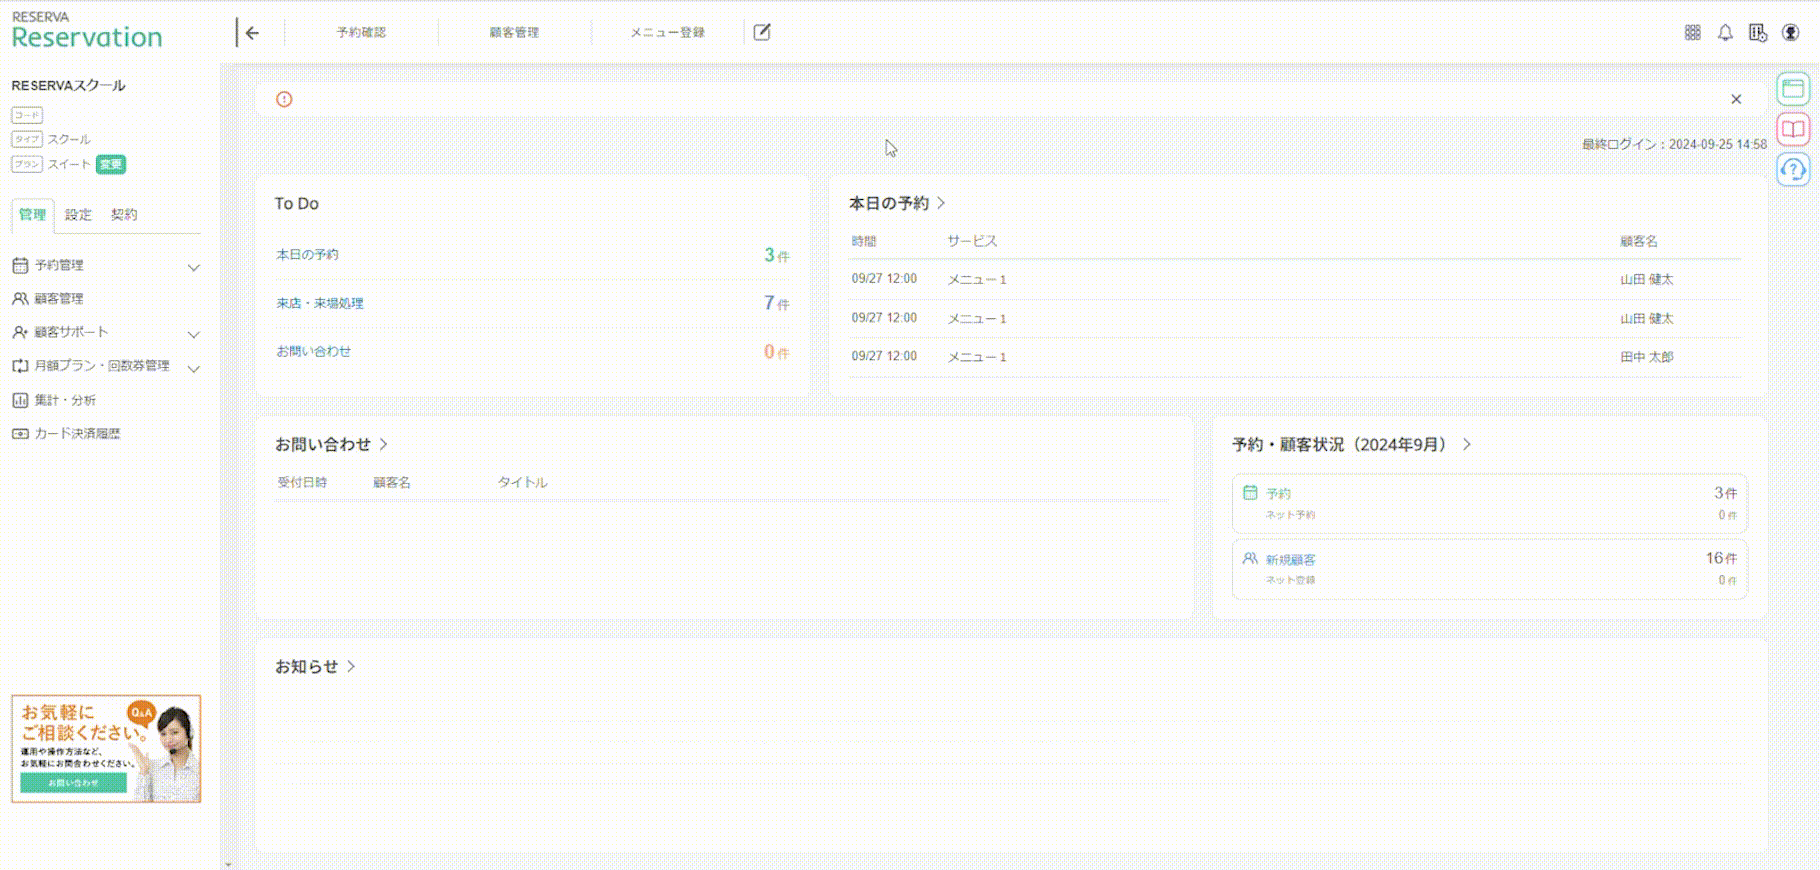Switch to the 管理 tab

pos(32,214)
